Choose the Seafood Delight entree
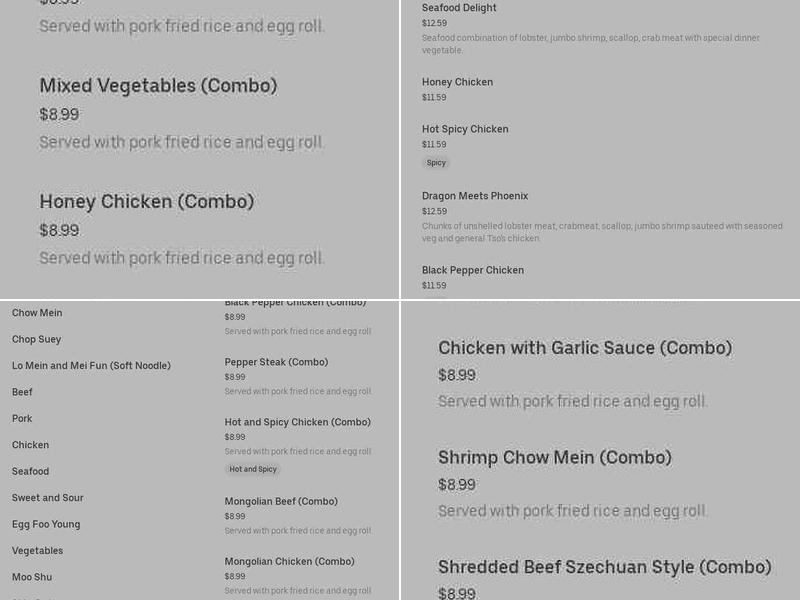 [x=459, y=8]
